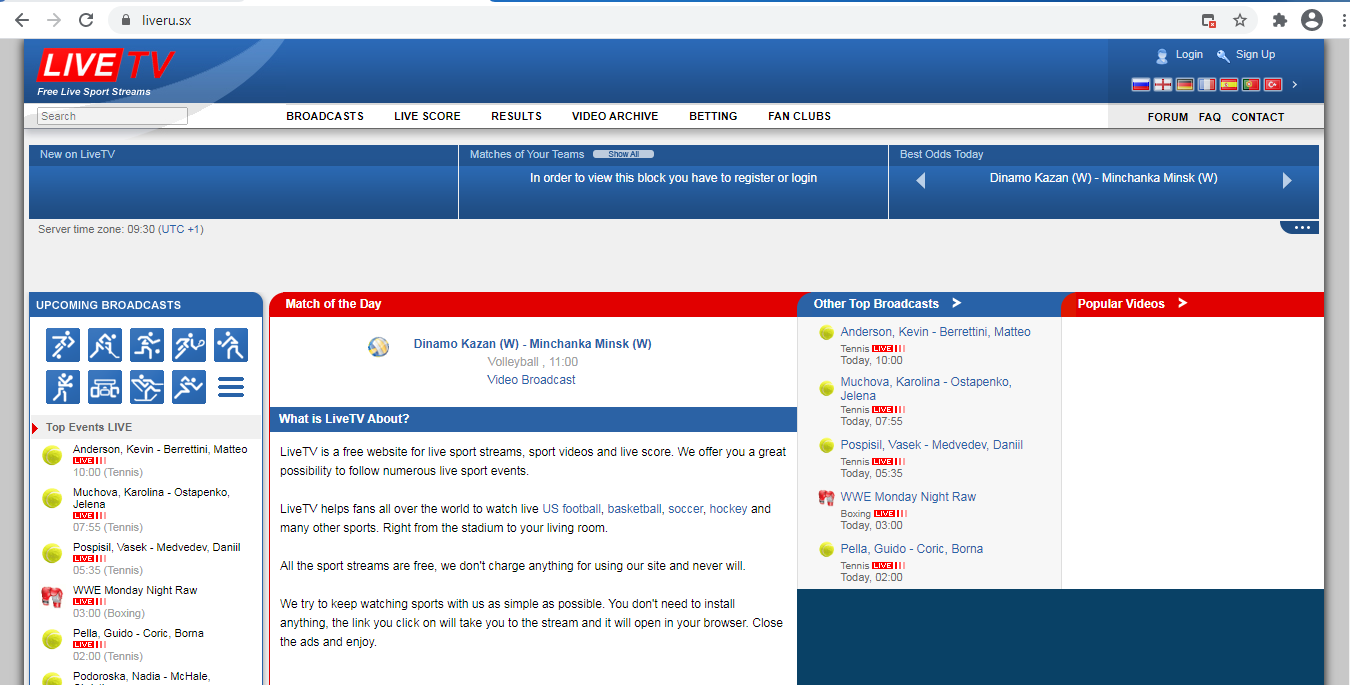The height and width of the screenshot is (685, 1350).
Task: Show next Best Odds match arrow
Action: click(1287, 180)
